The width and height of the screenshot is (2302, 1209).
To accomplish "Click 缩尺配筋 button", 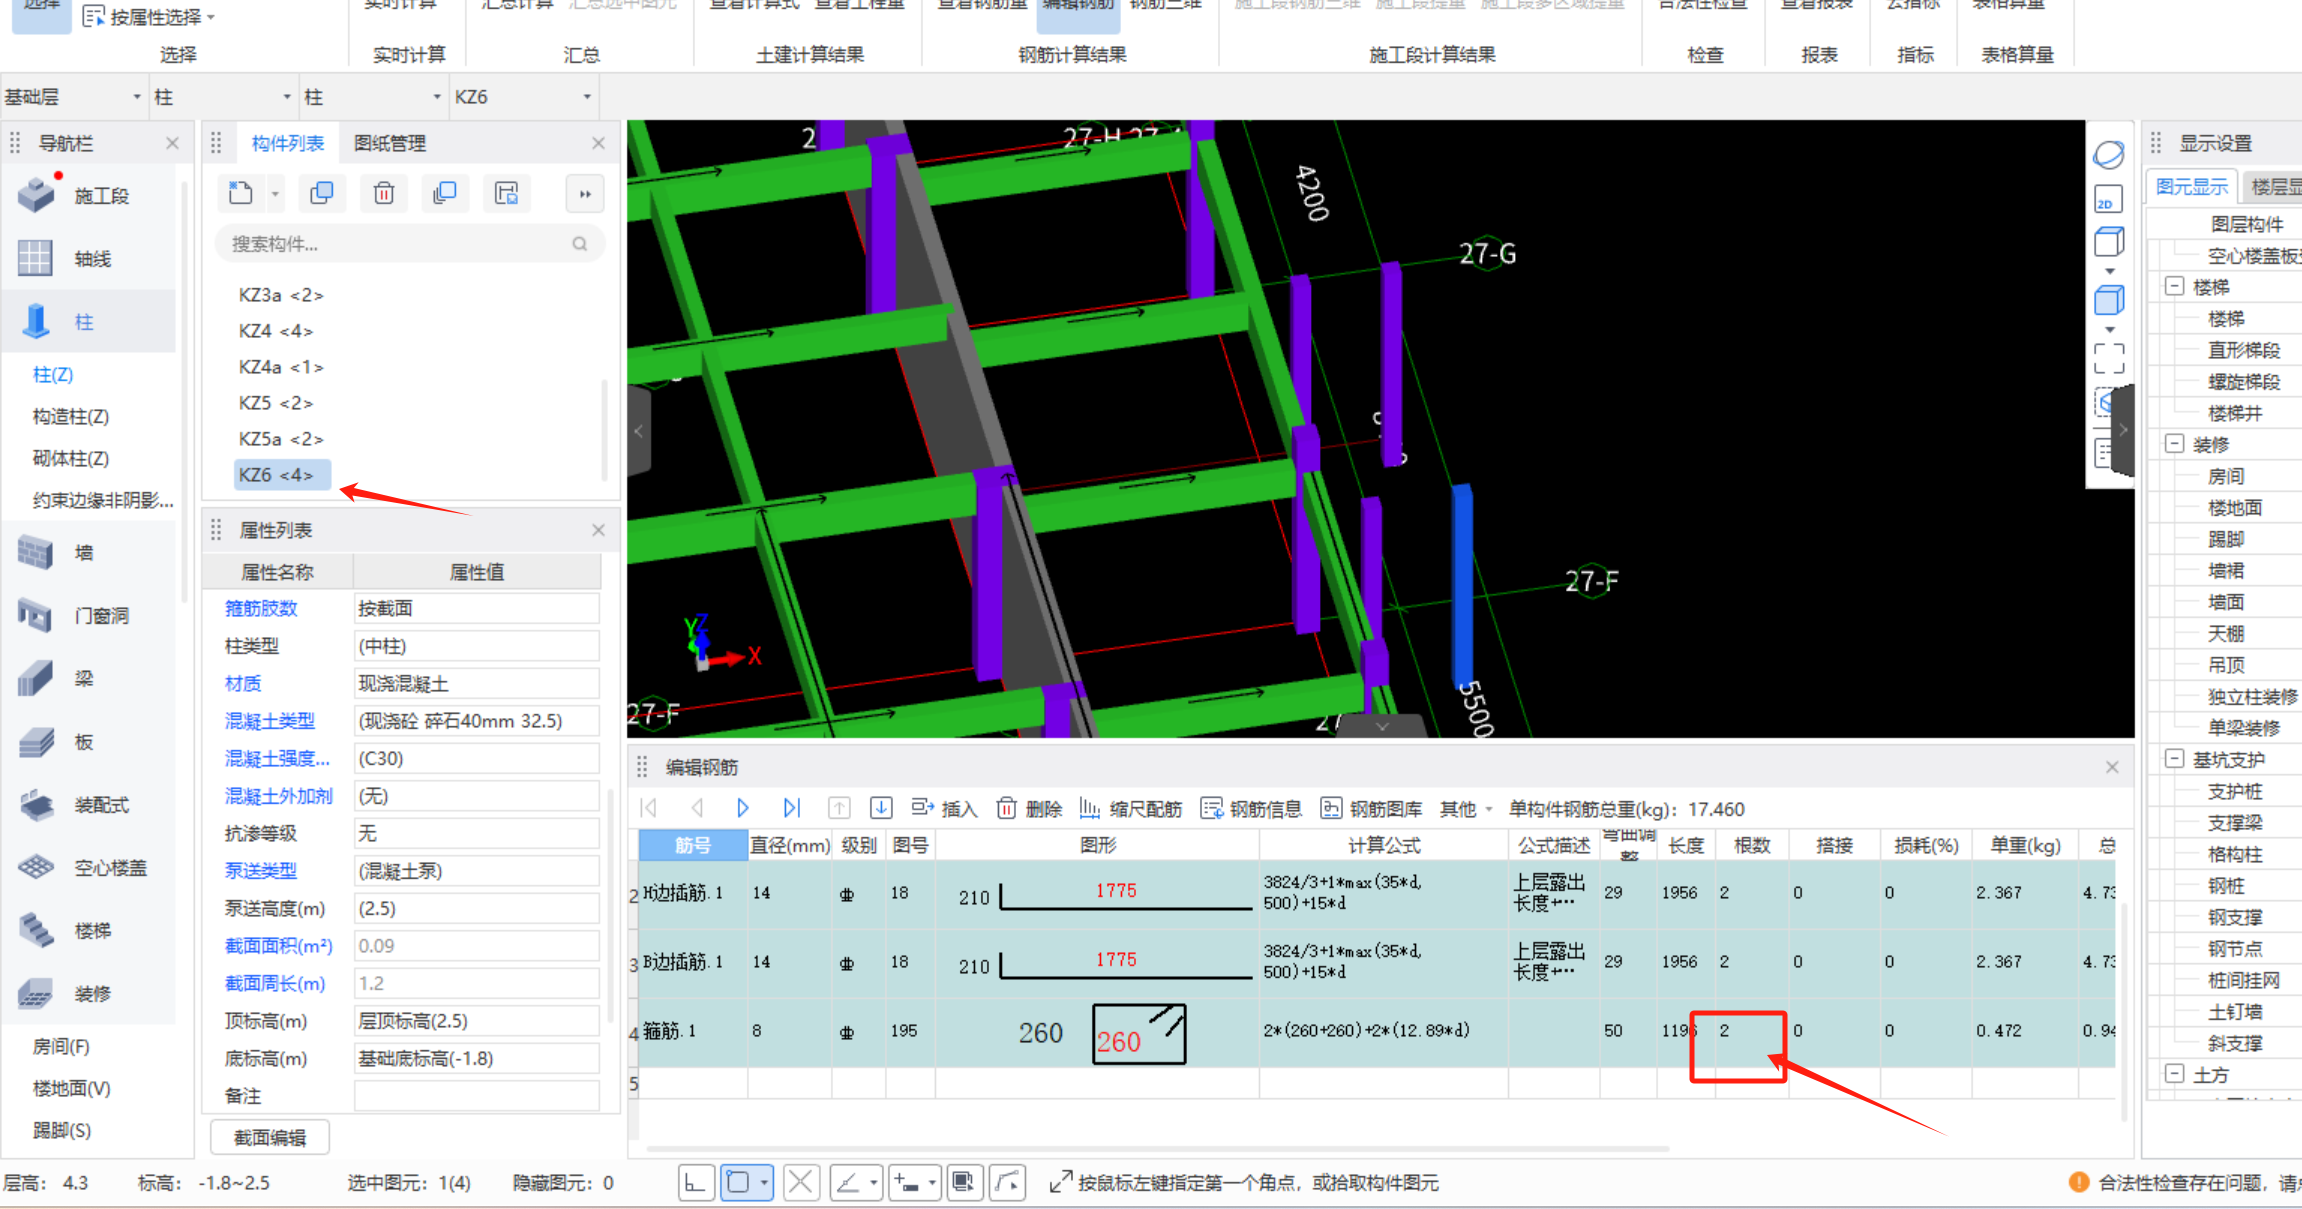I will (1130, 809).
